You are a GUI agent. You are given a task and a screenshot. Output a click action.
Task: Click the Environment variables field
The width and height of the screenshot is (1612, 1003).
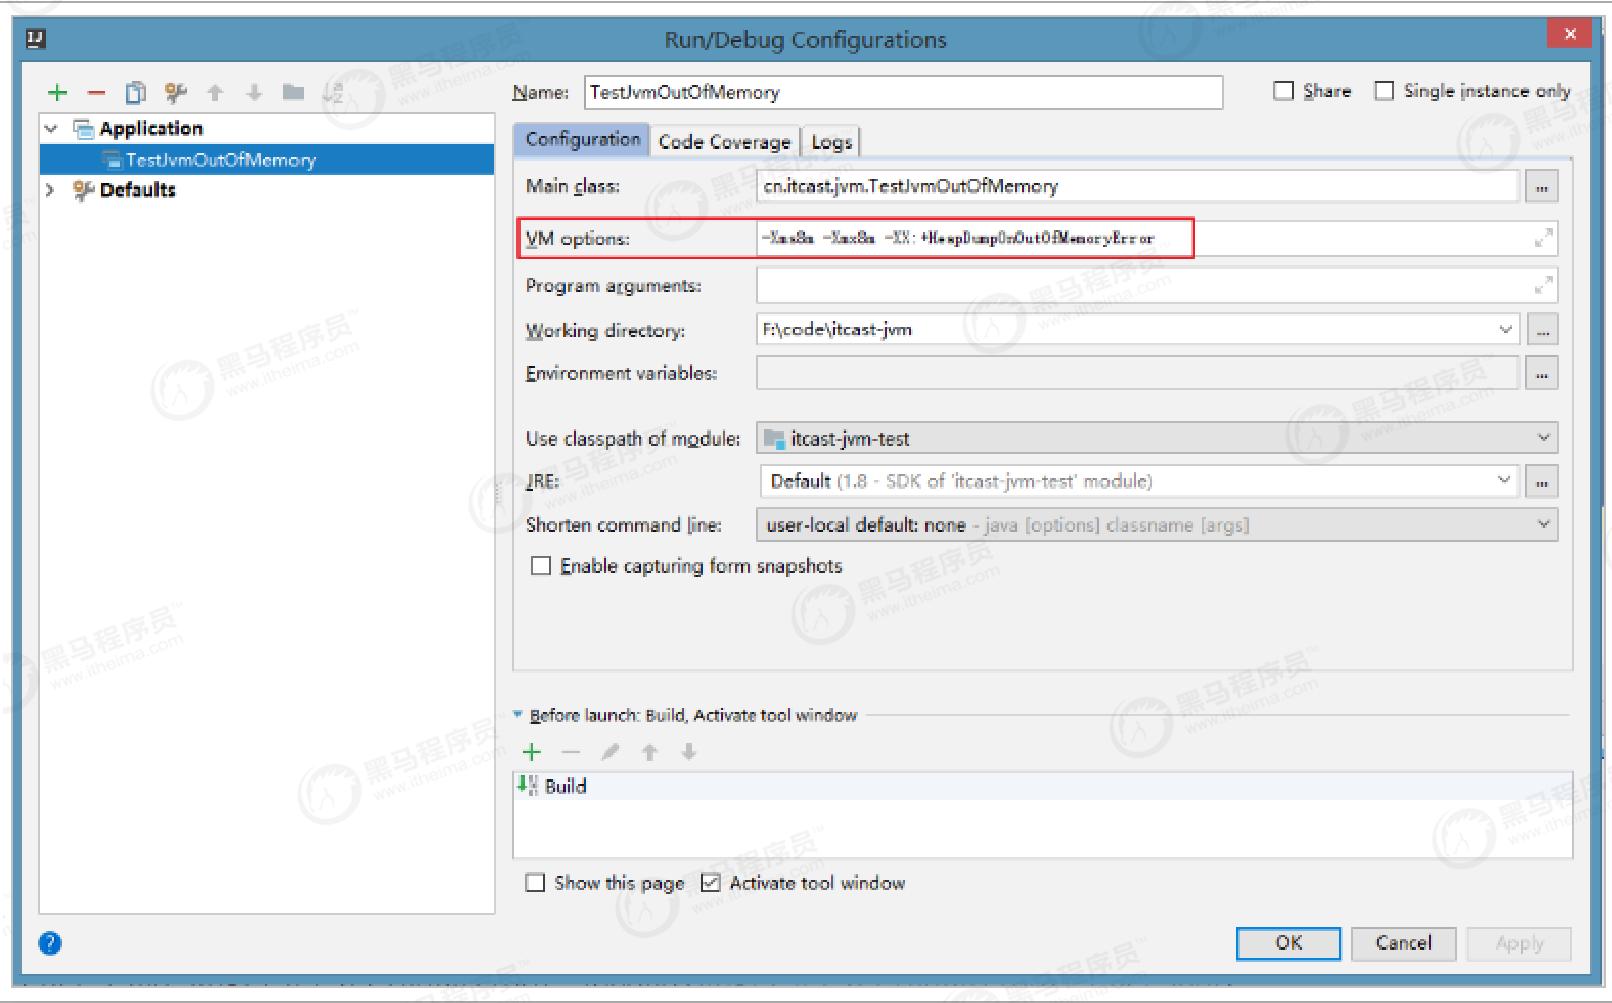[1138, 373]
